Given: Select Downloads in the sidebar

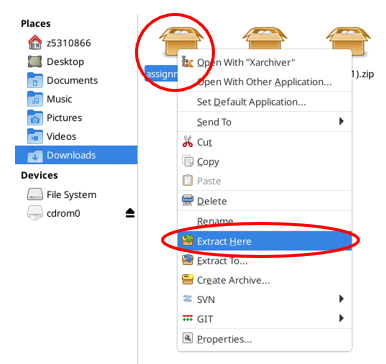Looking at the screenshot, I should (x=76, y=155).
